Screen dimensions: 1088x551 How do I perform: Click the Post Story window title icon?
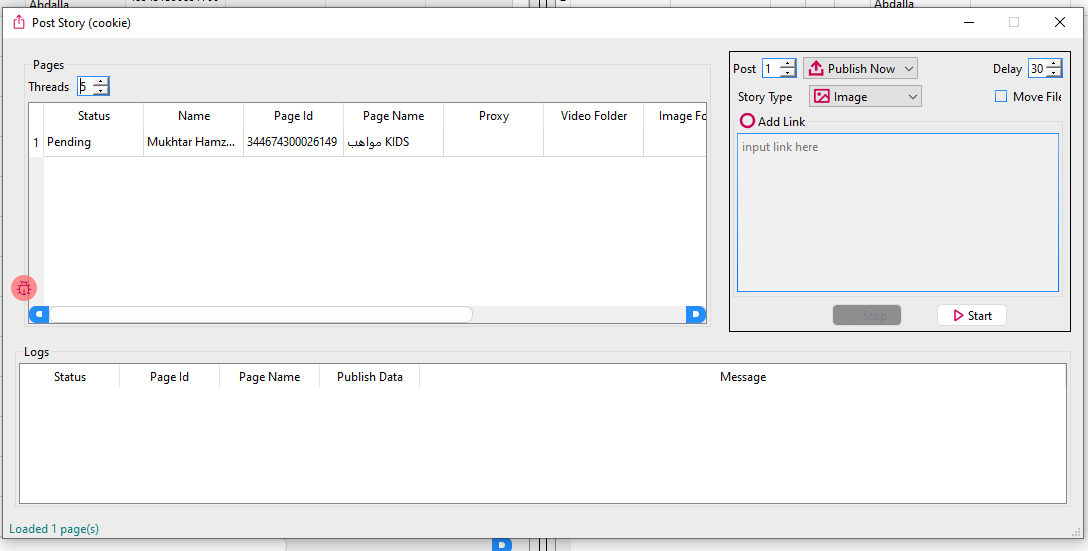[x=18, y=23]
